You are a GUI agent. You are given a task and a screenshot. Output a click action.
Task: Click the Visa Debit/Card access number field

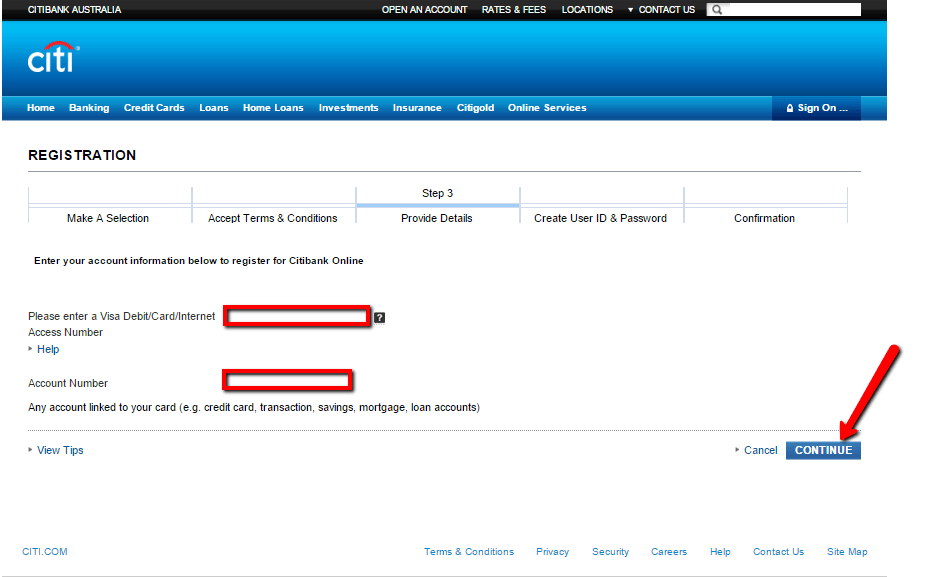(297, 316)
